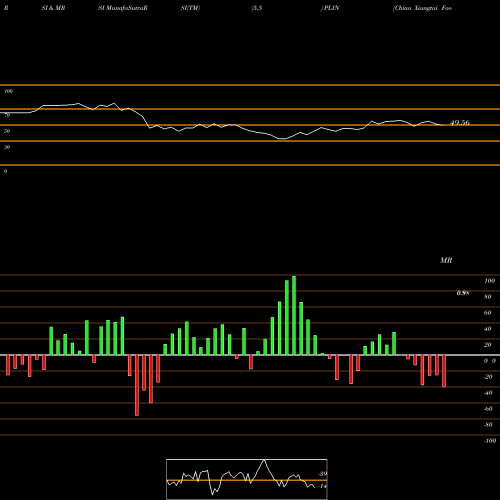This screenshot has width=500, height=500.
Task: Click the RSI axis label 70
Action: [7, 115]
